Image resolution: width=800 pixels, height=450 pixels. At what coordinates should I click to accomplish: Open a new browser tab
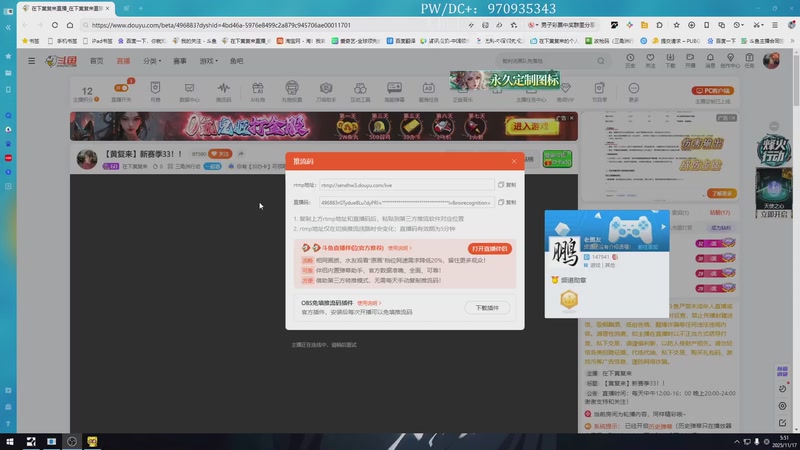click(141, 8)
